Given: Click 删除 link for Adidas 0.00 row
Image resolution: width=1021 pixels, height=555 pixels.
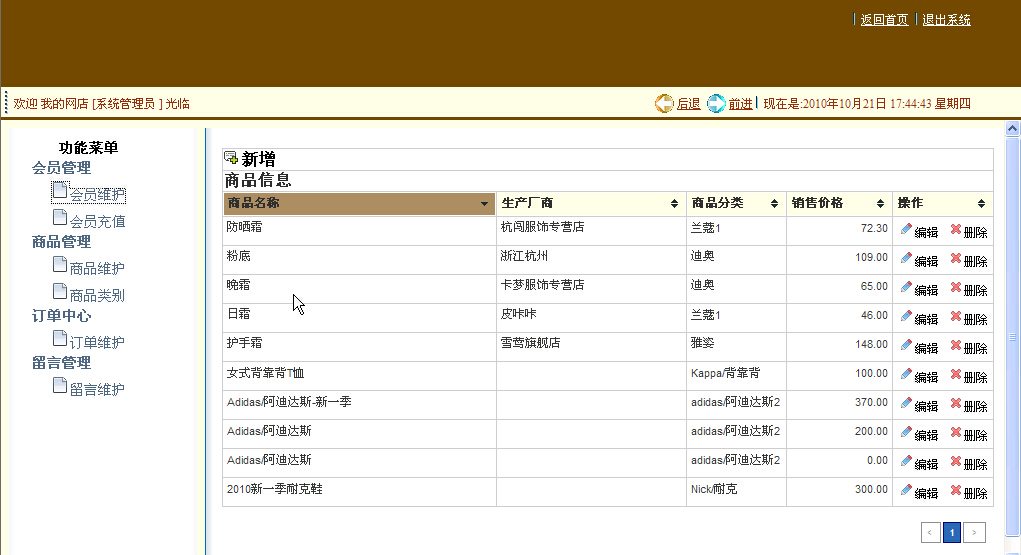Looking at the screenshot, I should [975, 464].
